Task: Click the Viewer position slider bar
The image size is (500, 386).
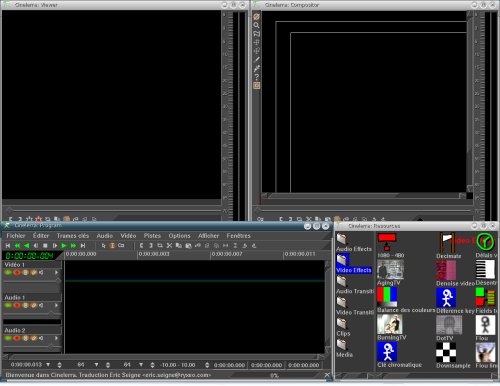Action: (112, 210)
